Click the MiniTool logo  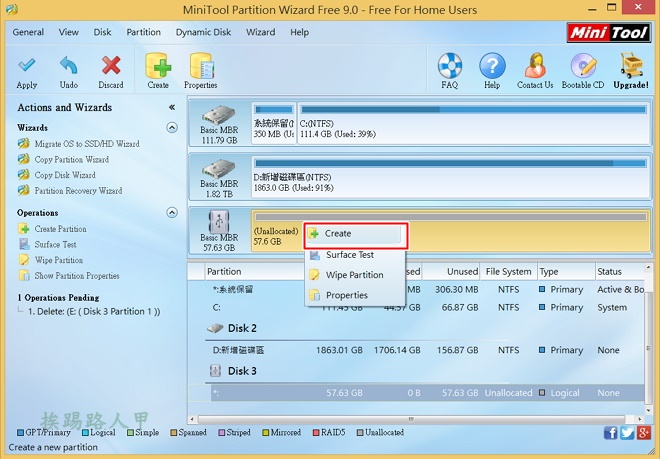[x=609, y=32]
